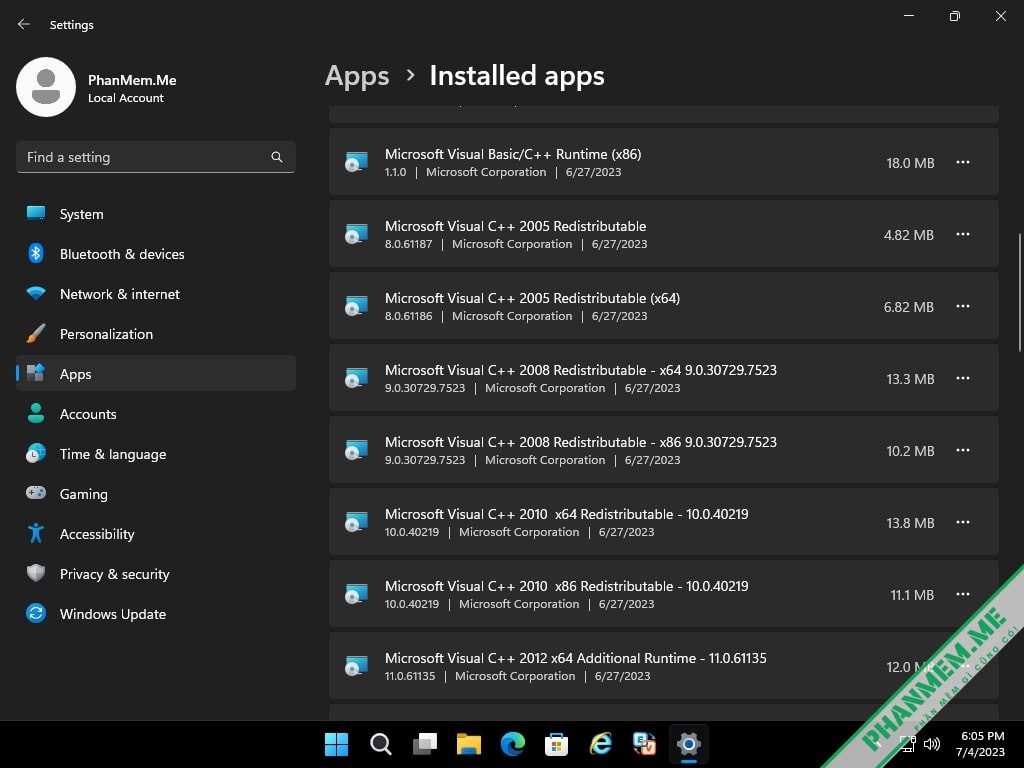The image size is (1024, 768).
Task: Click the 13.8 MB size value
Action: coord(910,523)
